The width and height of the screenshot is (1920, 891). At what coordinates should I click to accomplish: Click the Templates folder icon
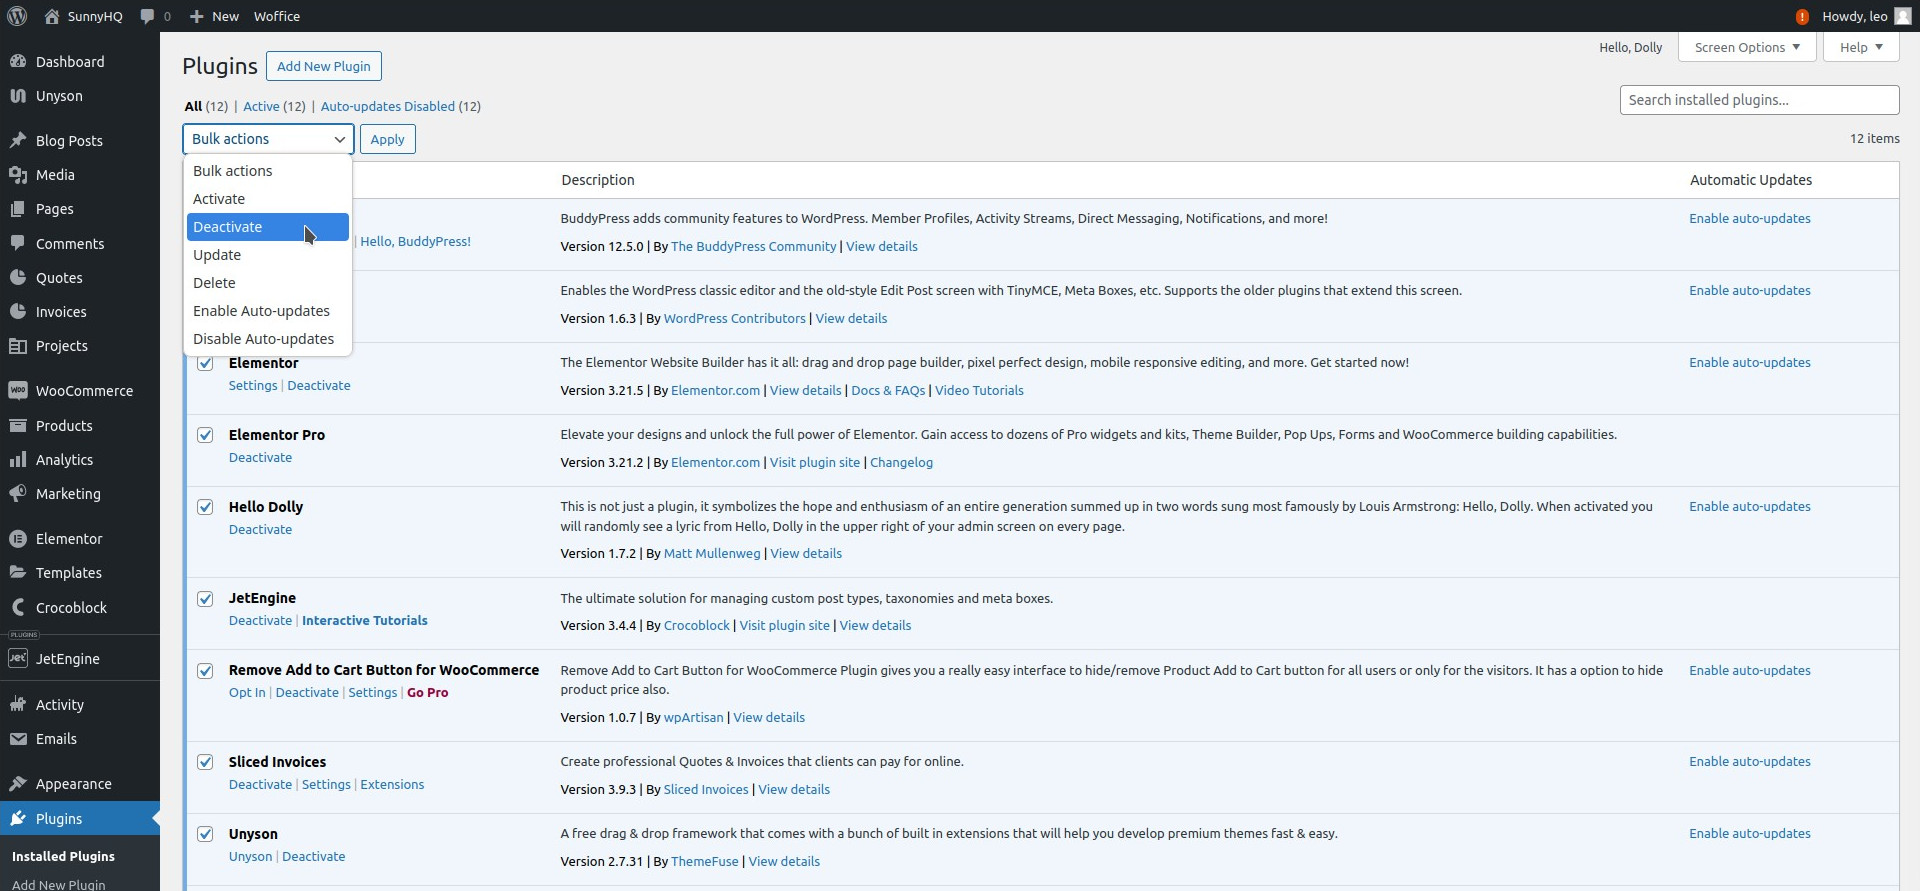[x=18, y=572]
